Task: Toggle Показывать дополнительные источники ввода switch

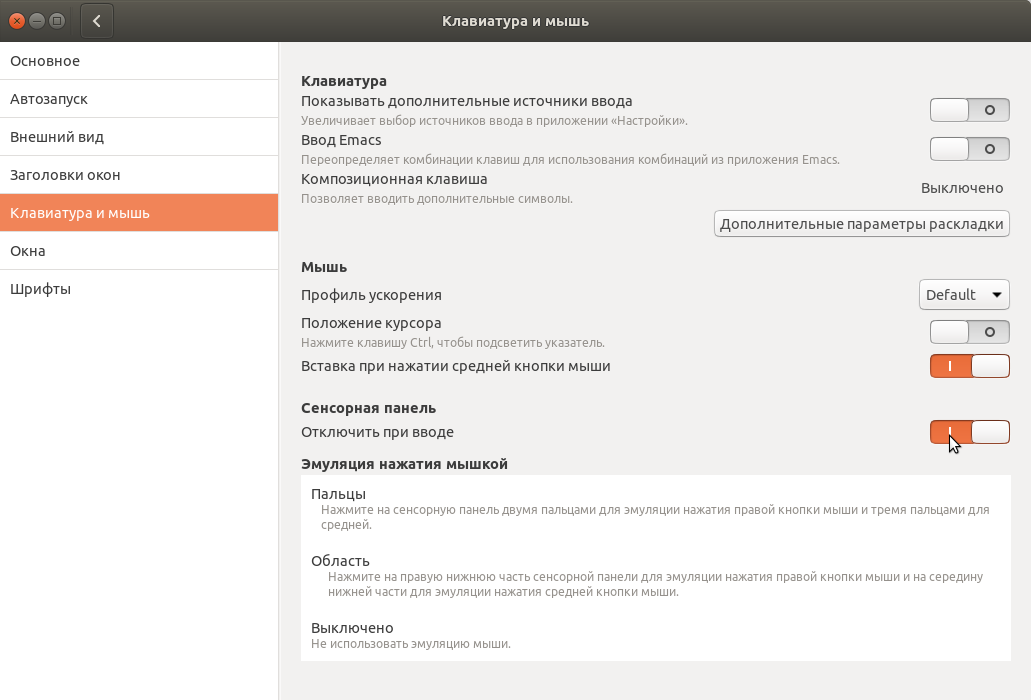Action: click(x=969, y=110)
